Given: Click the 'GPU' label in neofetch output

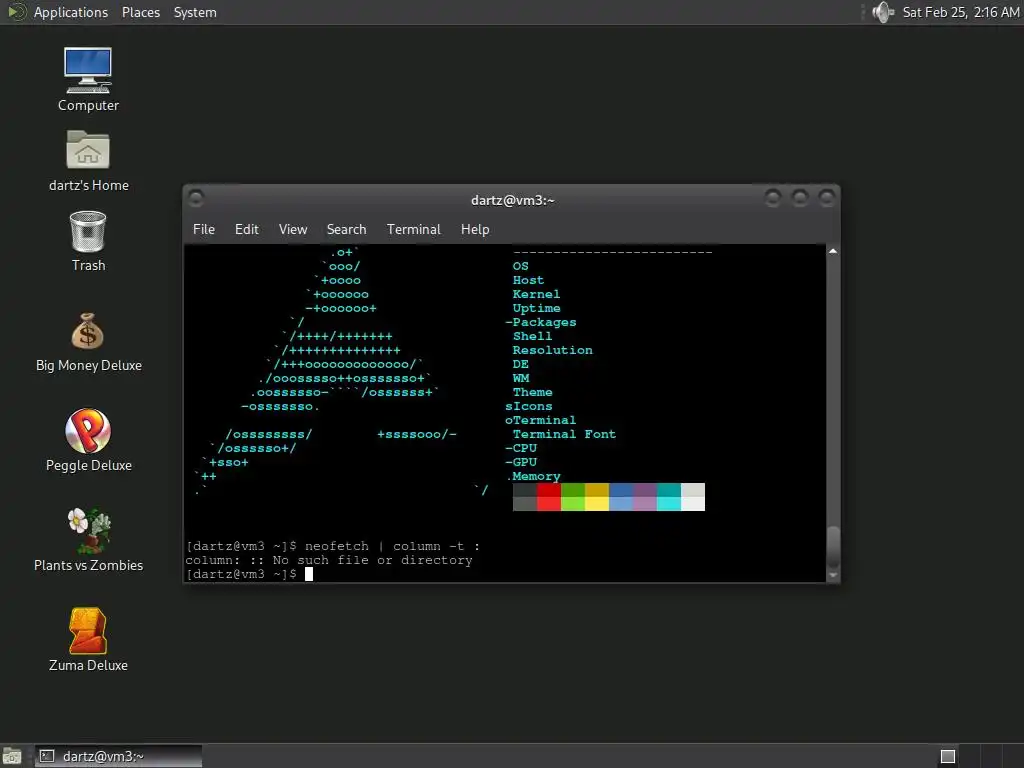Looking at the screenshot, I should pyautogui.click(x=524, y=462).
